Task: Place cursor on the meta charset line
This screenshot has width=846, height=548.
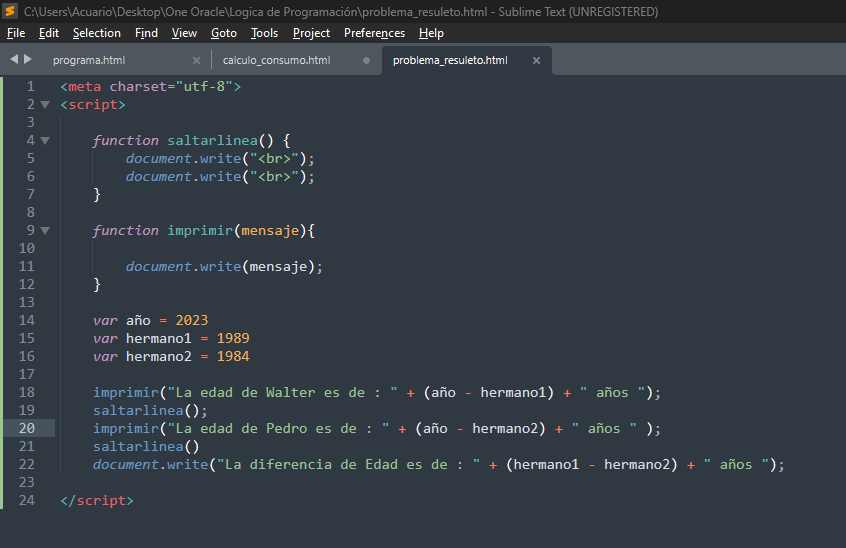Action: (151, 86)
